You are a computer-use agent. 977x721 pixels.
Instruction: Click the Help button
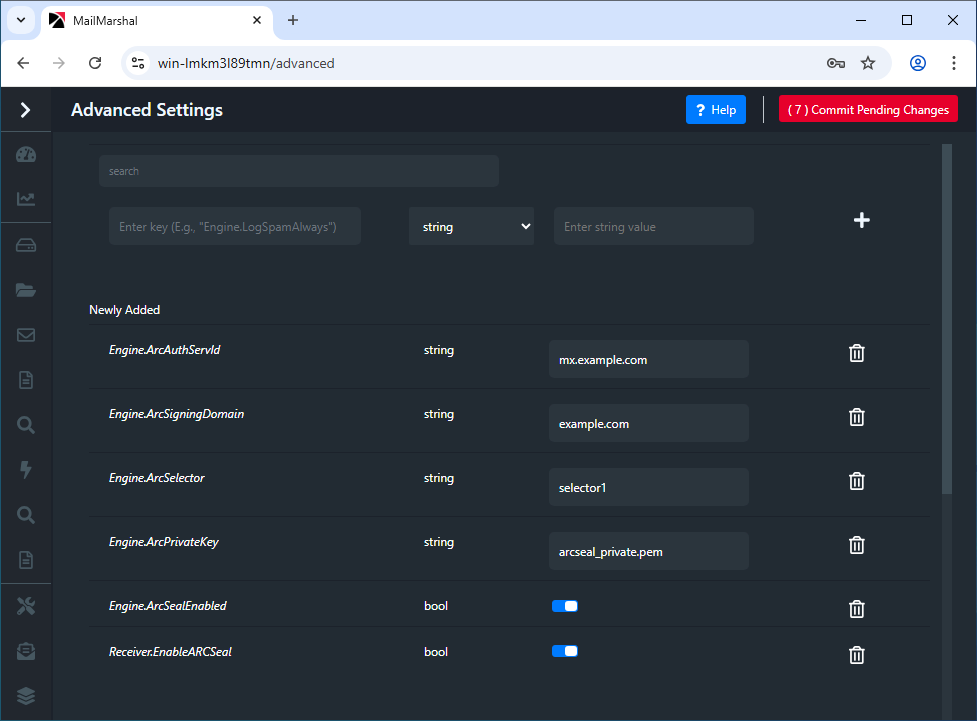pos(715,110)
